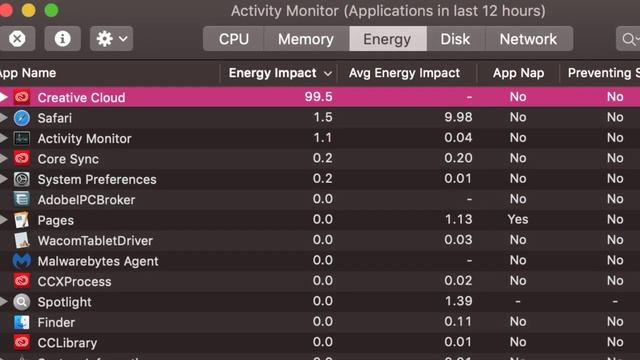Image resolution: width=640 pixels, height=360 pixels.
Task: Expand the Spotlight disclosure triangle
Action: click(x=4, y=302)
